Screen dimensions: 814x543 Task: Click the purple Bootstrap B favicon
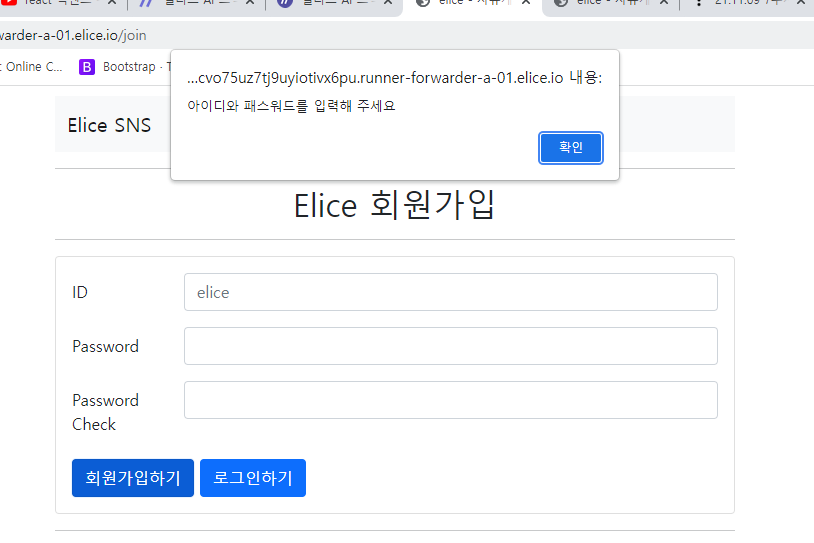(87, 67)
